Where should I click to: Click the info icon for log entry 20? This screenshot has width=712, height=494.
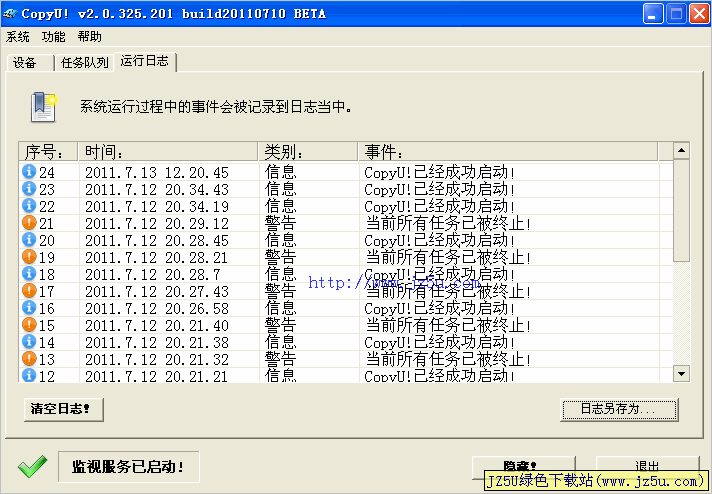click(29, 239)
